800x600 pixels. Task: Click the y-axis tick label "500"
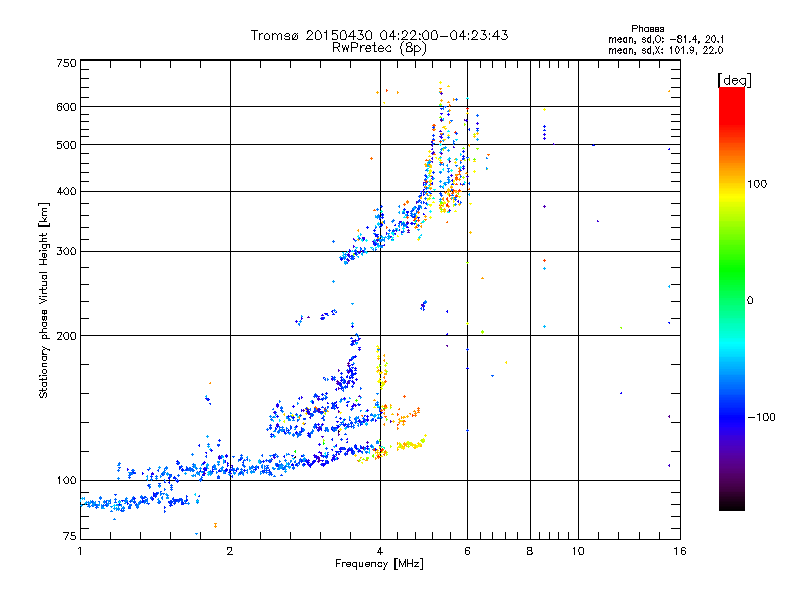66,145
